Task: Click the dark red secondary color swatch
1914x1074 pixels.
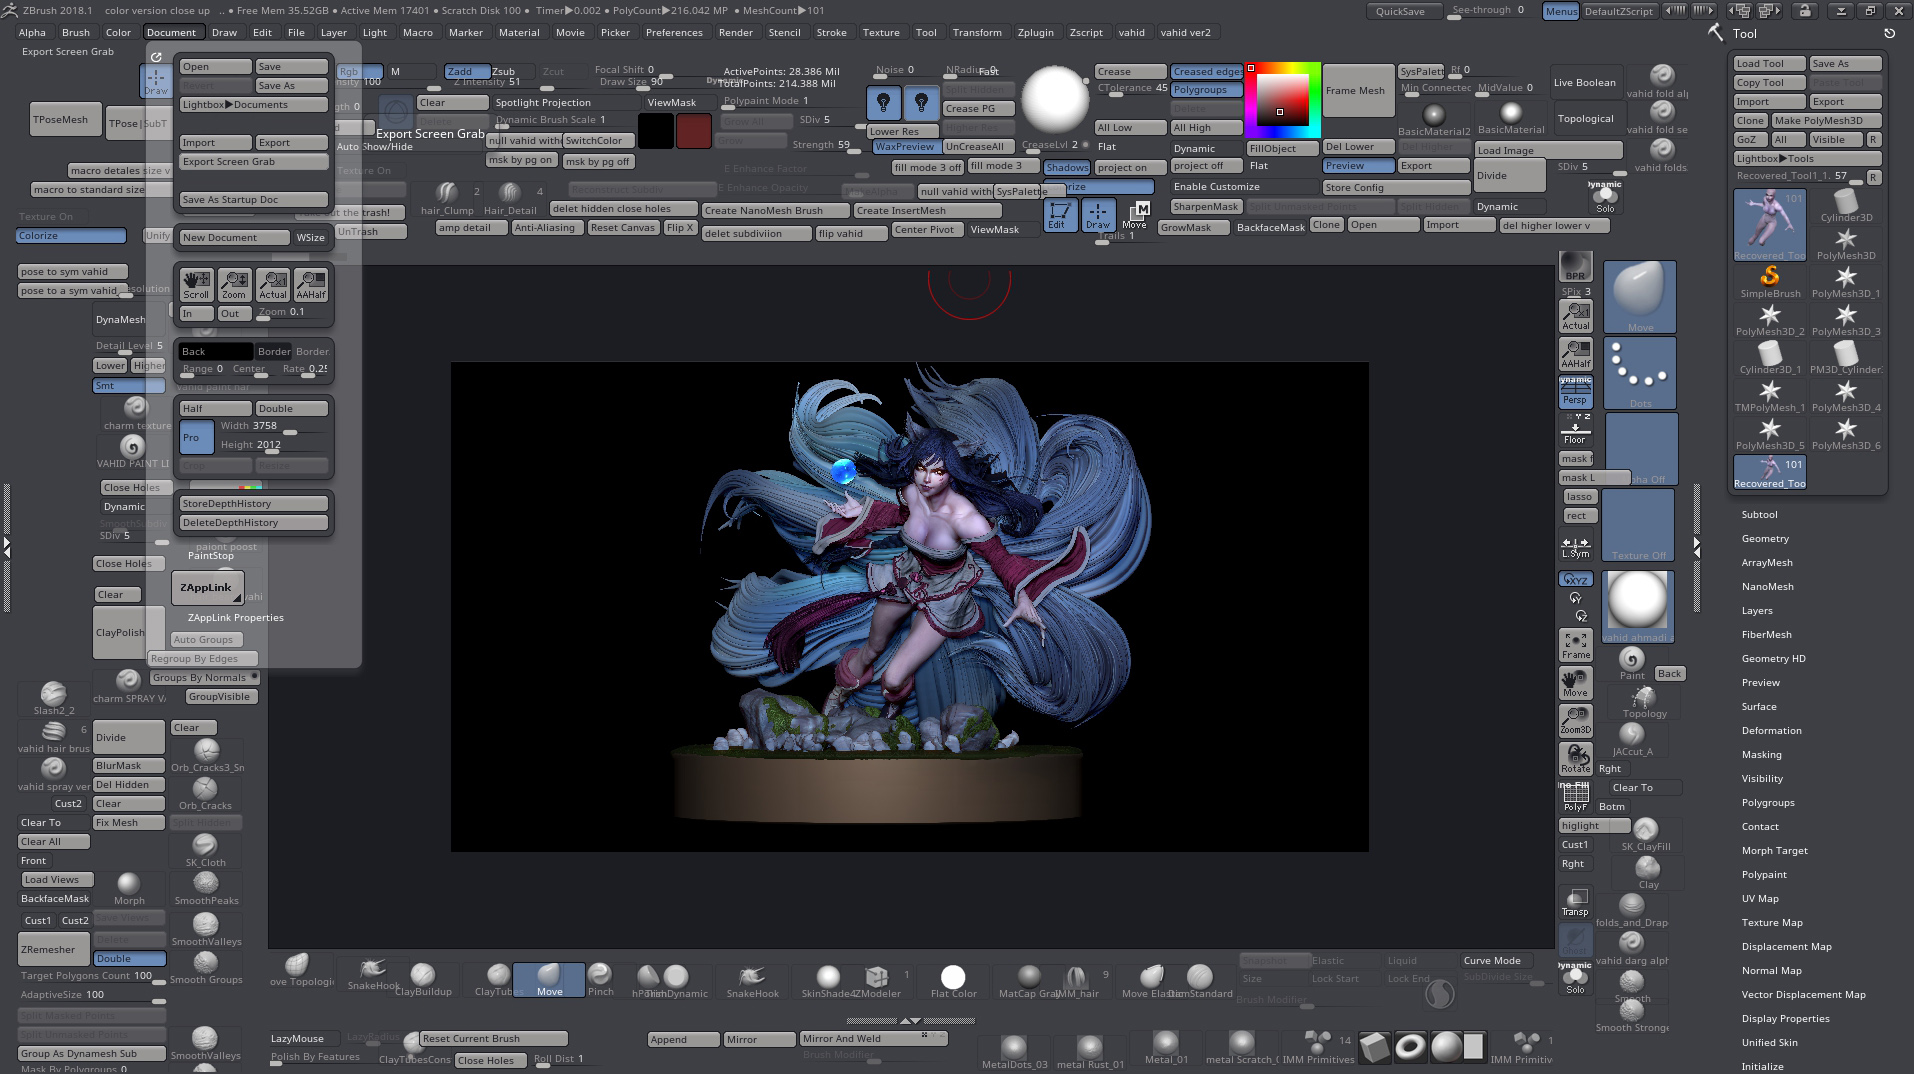Action: 694,130
